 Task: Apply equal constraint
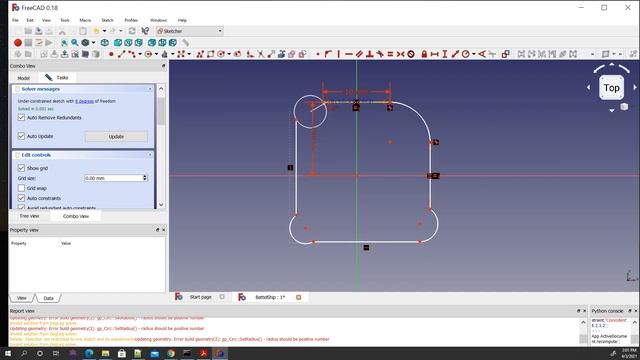pyautogui.click(x=390, y=54)
